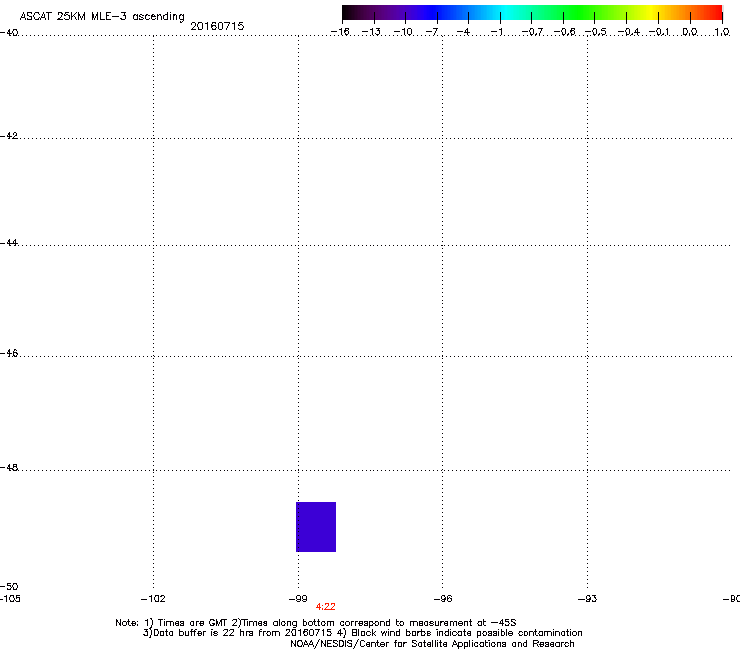
Task: Click the -105 longitude axis label
Action: [10, 599]
